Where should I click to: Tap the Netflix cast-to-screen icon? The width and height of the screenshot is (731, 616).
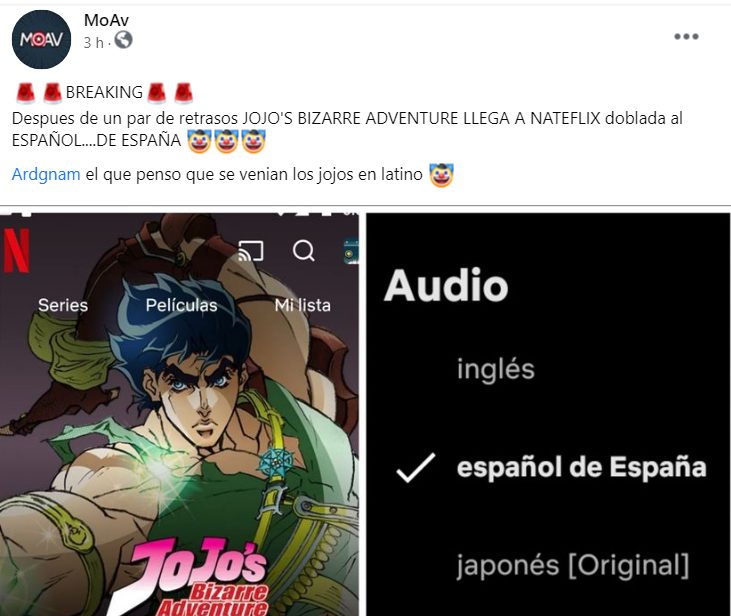pos(251,251)
